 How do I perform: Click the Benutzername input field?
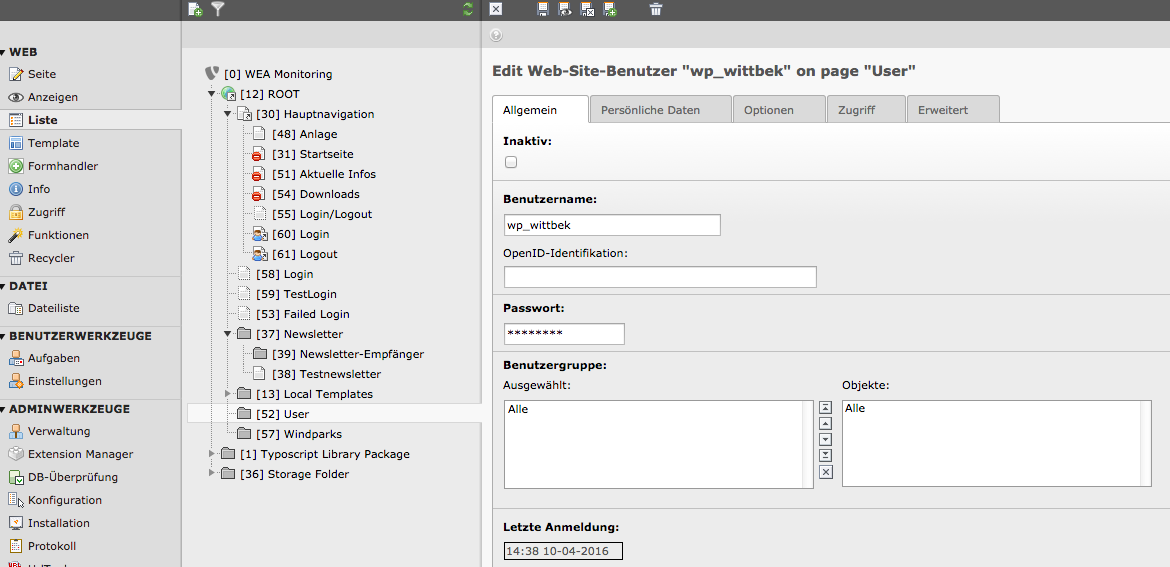(612, 225)
